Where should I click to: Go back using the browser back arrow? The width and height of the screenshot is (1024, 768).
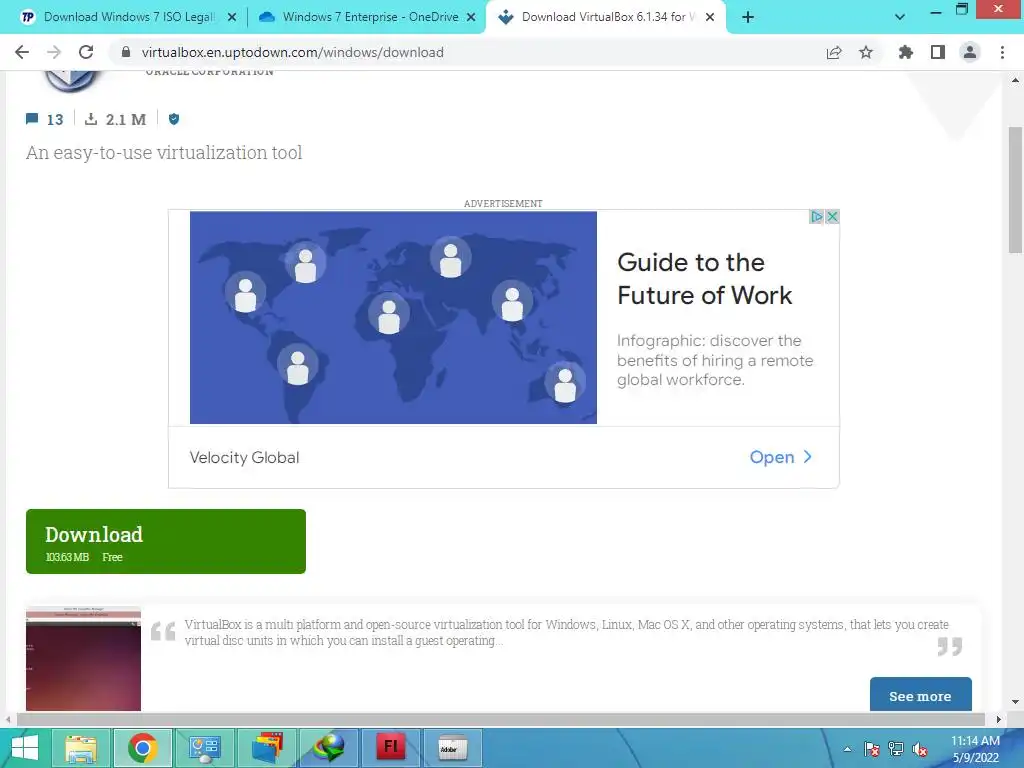(22, 52)
